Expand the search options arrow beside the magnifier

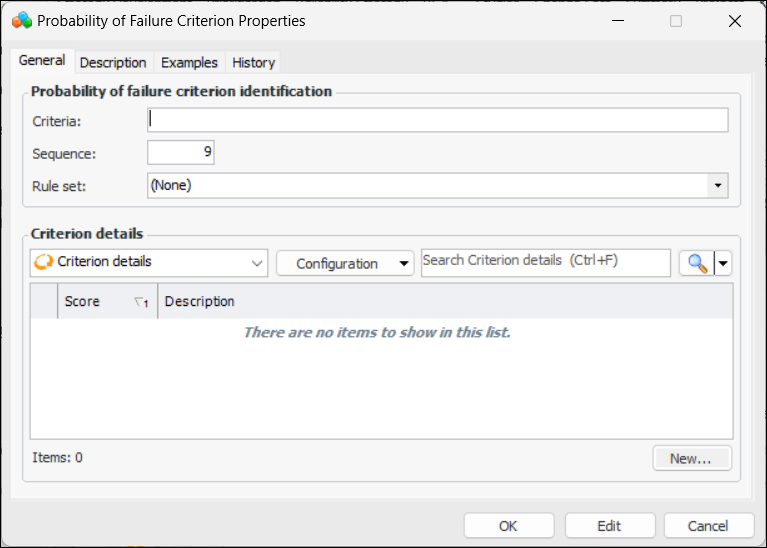[723, 263]
